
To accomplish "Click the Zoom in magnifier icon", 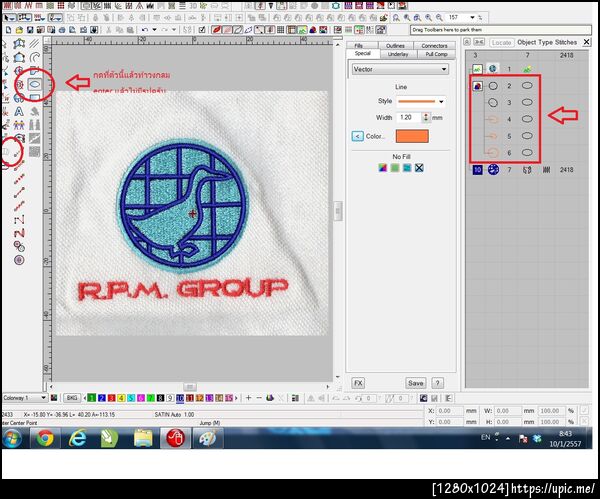I will pos(429,18).
